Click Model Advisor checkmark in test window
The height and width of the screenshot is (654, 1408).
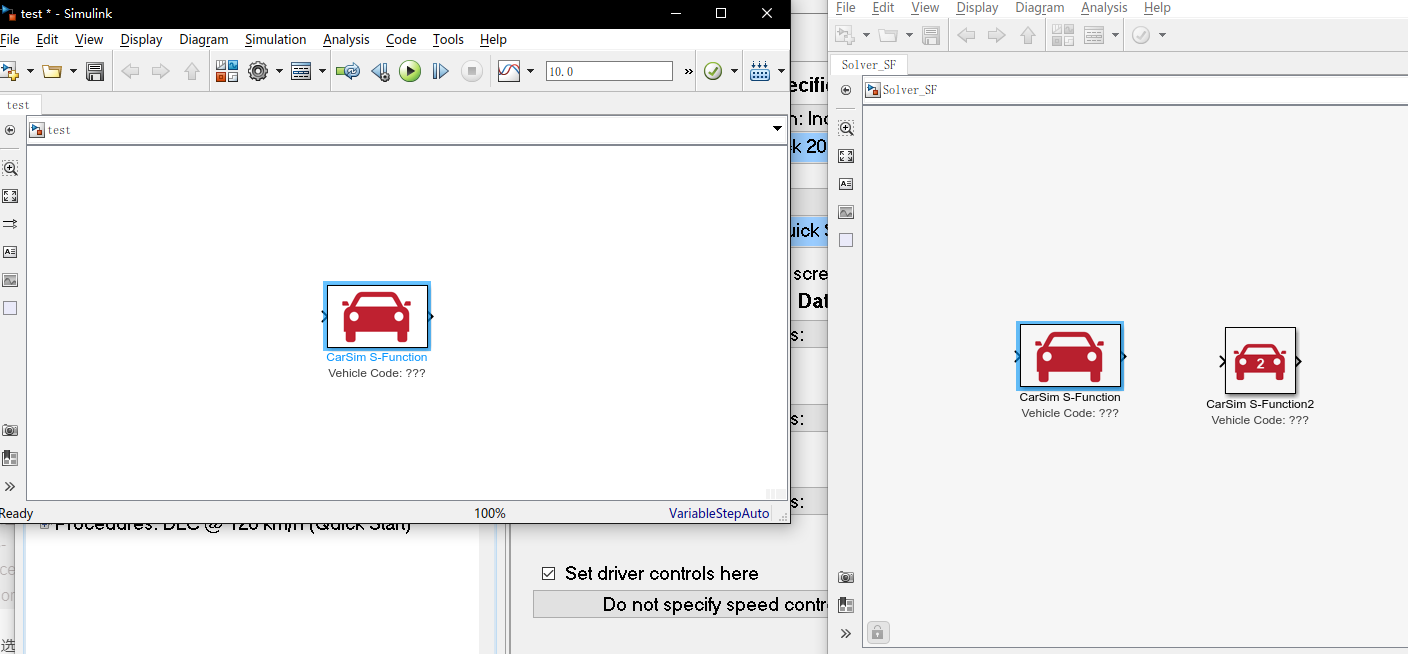click(713, 71)
